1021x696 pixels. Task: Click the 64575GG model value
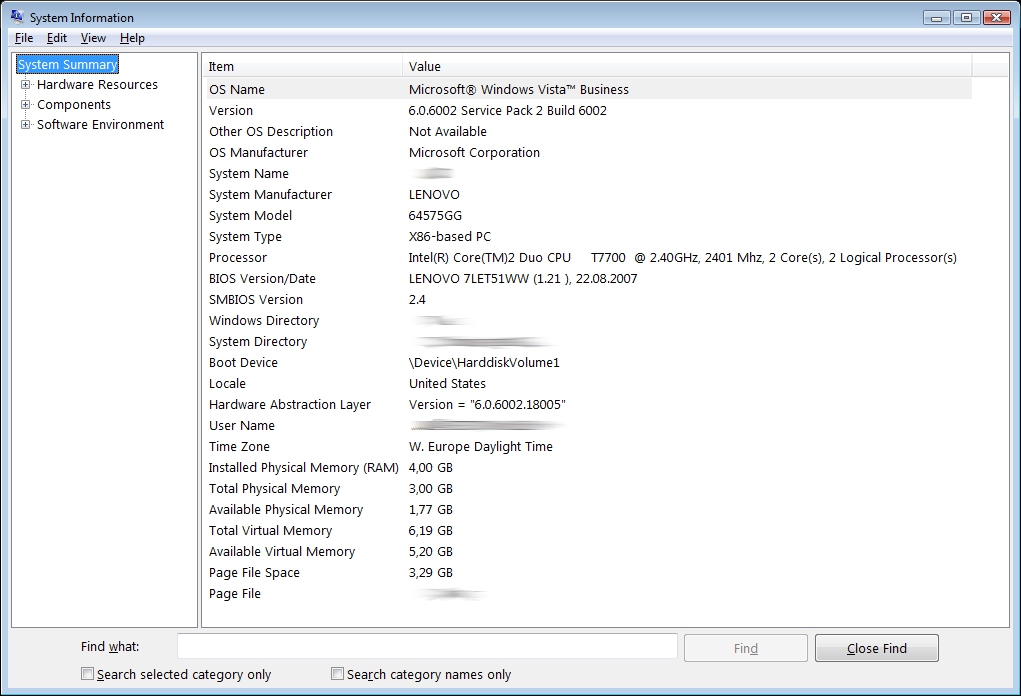tap(435, 216)
